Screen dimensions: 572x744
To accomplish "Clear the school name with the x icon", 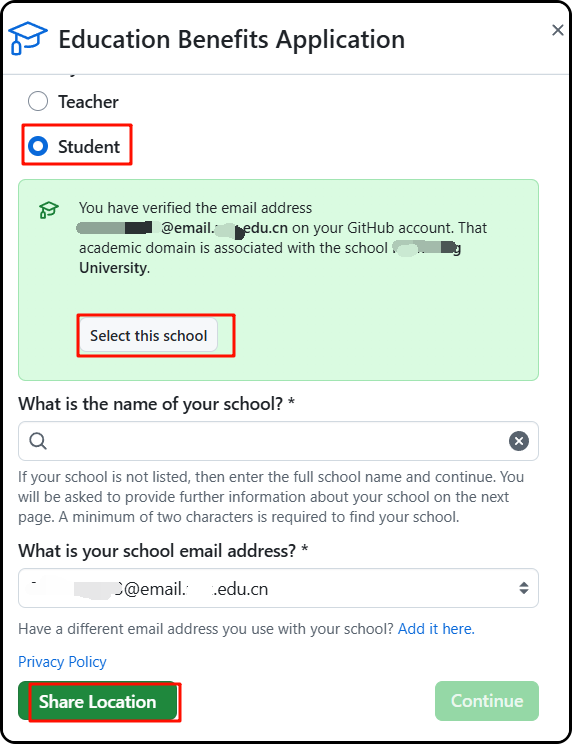I will click(x=519, y=441).
